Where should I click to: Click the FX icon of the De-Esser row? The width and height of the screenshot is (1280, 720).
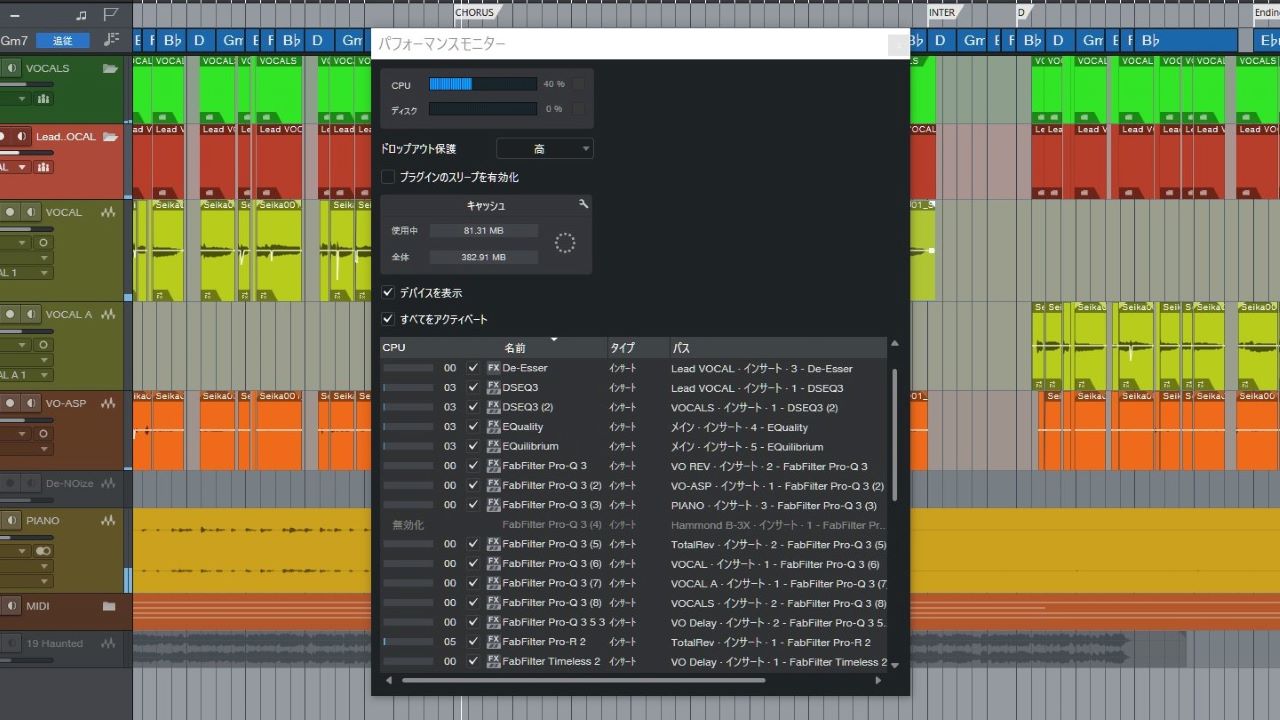pyautogui.click(x=493, y=368)
